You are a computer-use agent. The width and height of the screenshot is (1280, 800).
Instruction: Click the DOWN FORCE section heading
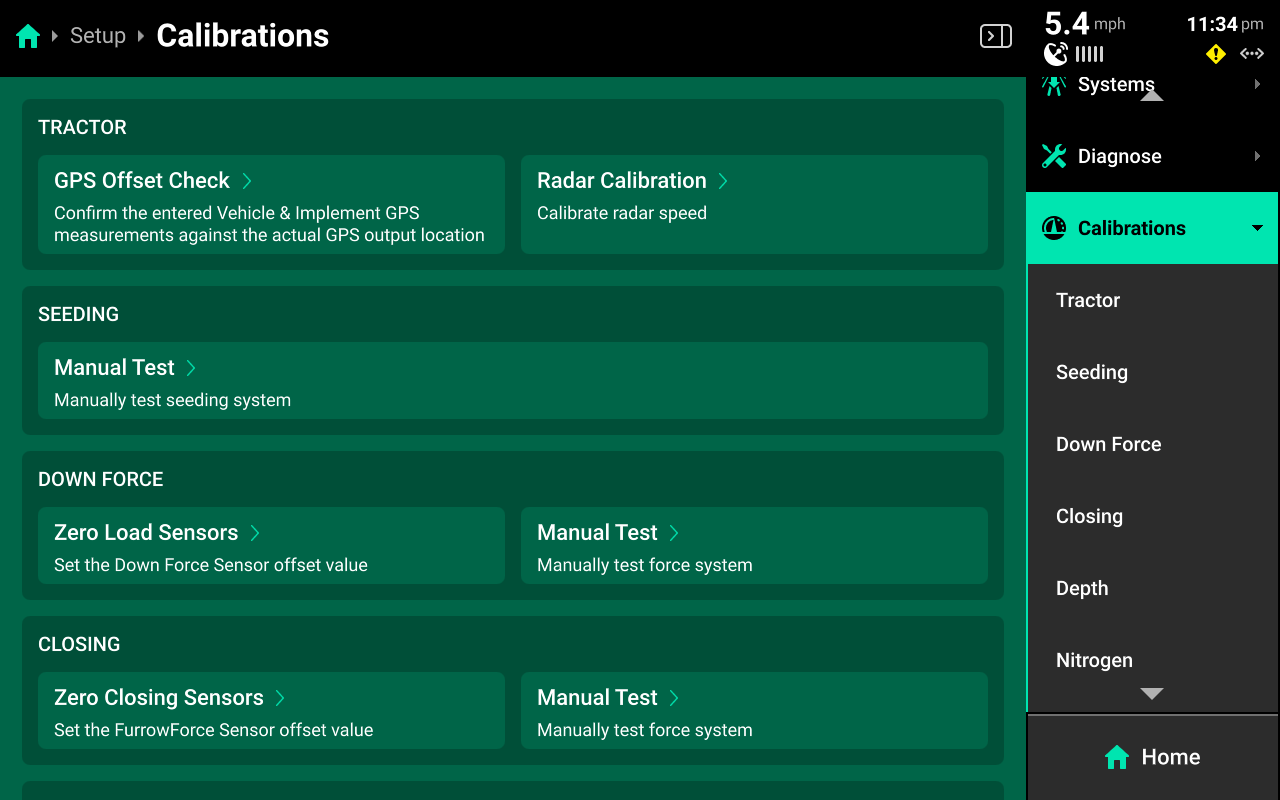(x=100, y=479)
